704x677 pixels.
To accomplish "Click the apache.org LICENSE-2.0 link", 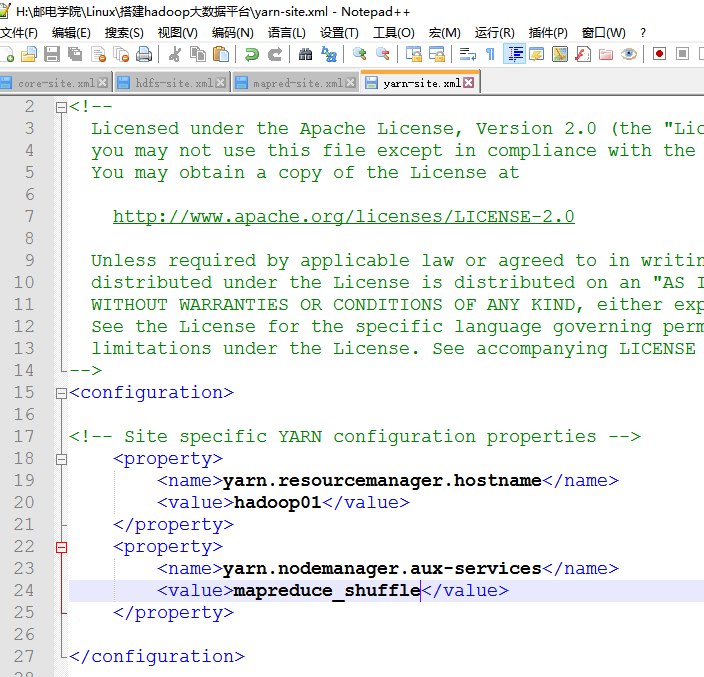I will pos(344,217).
